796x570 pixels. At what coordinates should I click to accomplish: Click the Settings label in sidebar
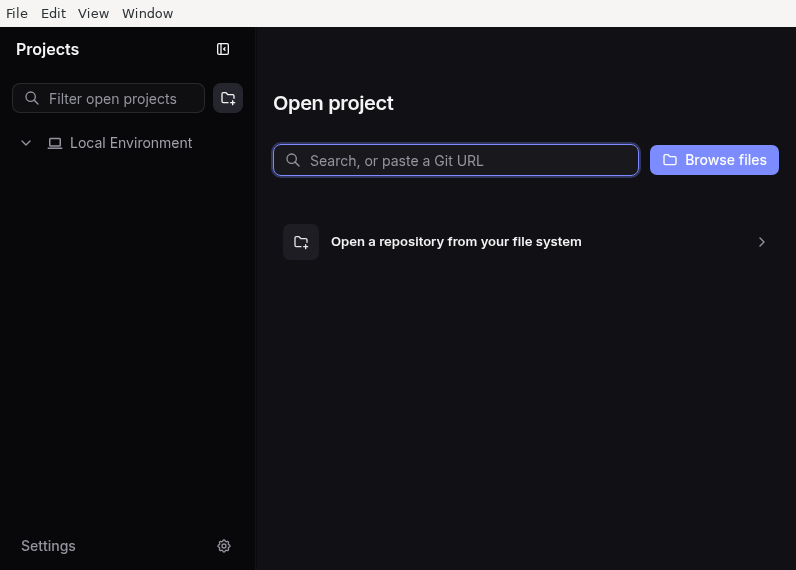[48, 546]
